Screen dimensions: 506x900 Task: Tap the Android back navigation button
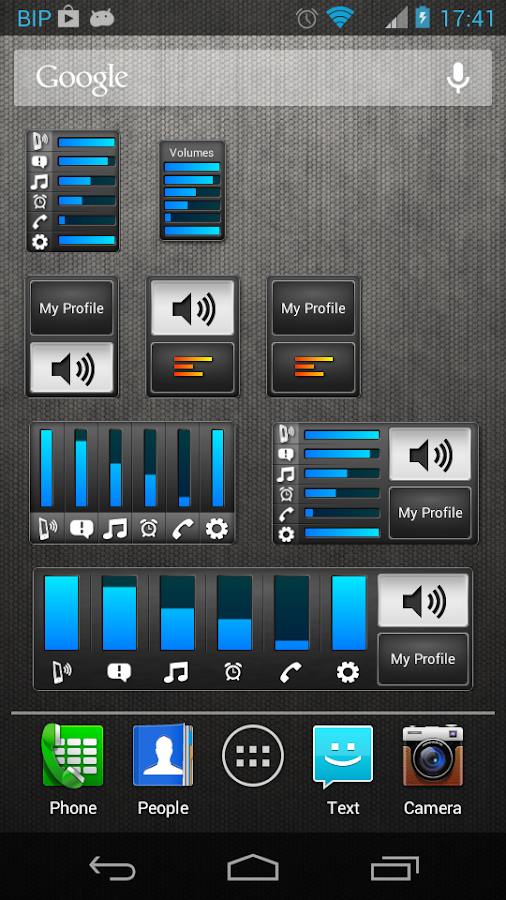(112, 867)
